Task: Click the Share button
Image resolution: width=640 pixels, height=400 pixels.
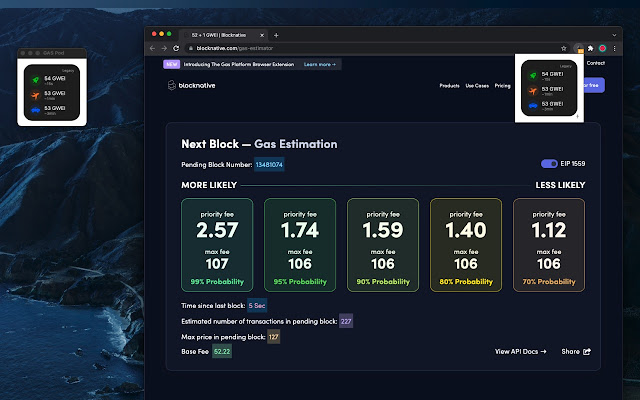Action: click(x=576, y=351)
